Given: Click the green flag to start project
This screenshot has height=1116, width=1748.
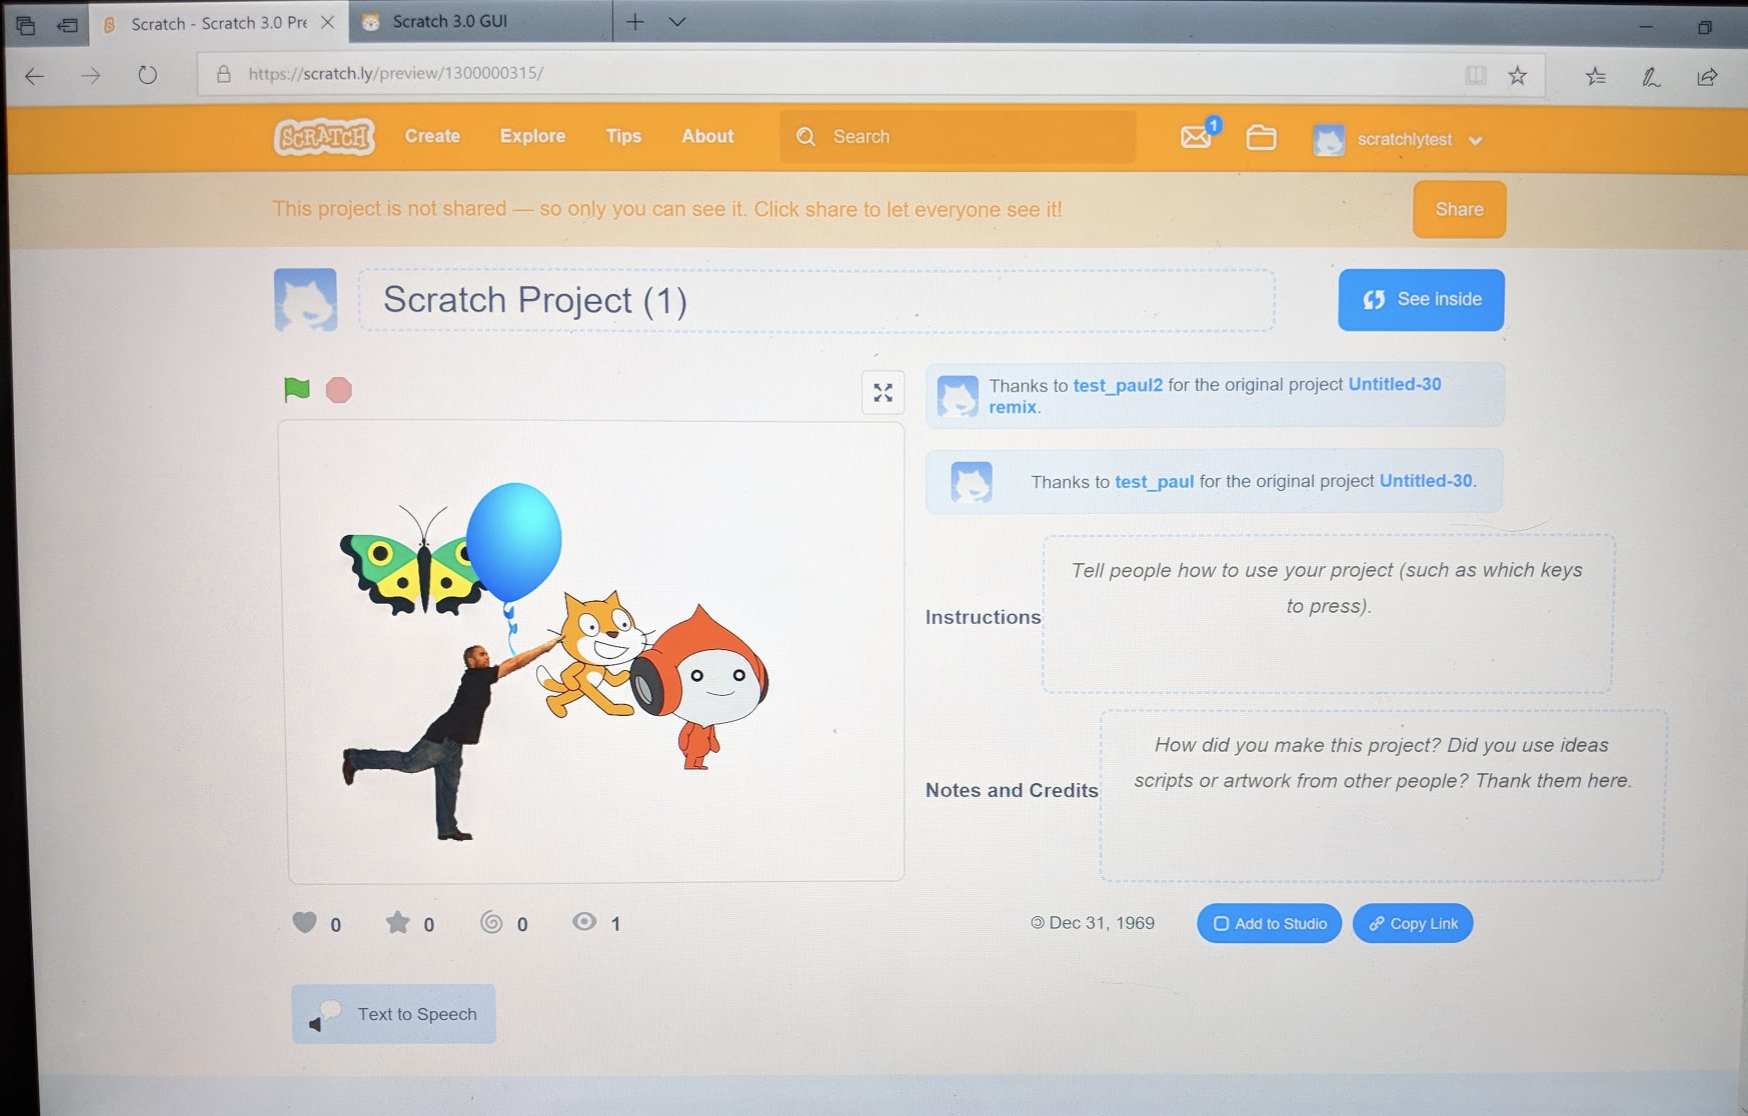Looking at the screenshot, I should (296, 389).
